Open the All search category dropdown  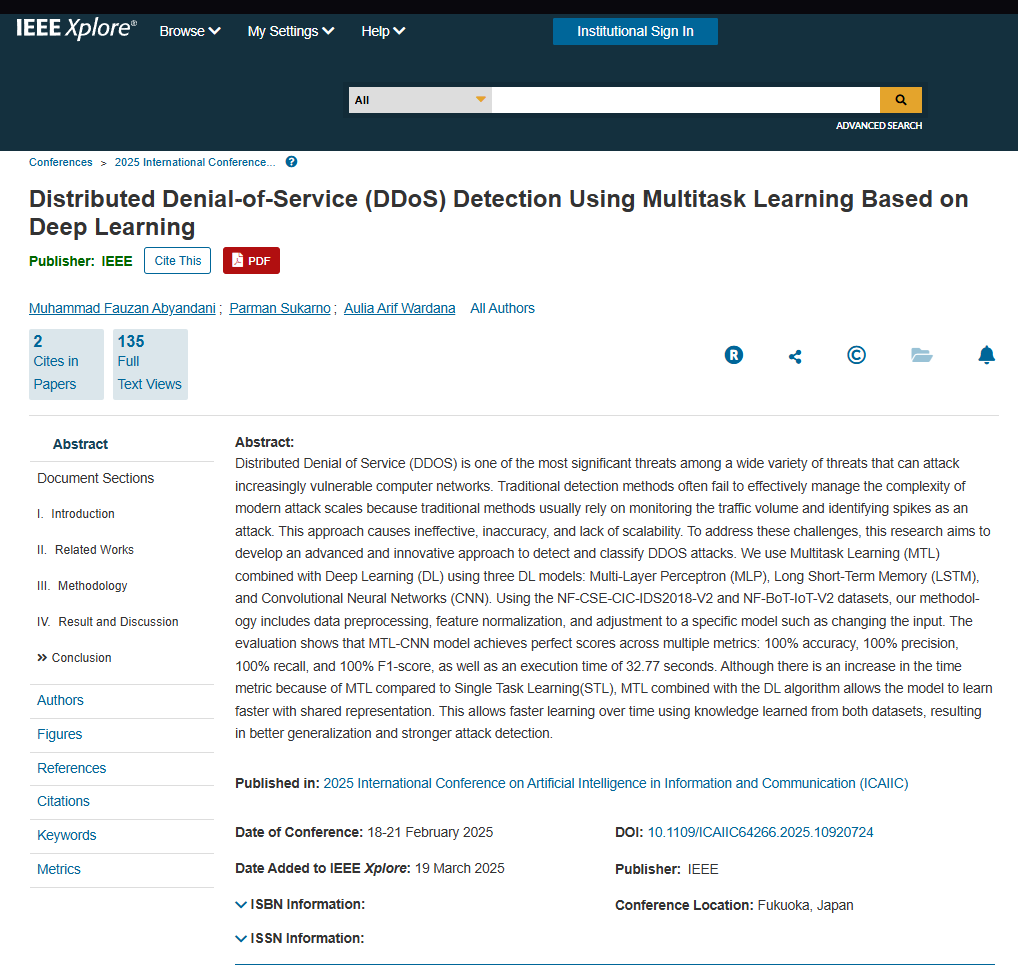tap(420, 100)
